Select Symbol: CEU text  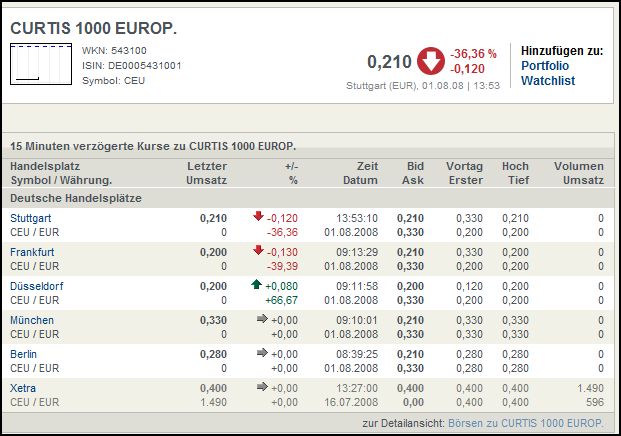tap(113, 81)
